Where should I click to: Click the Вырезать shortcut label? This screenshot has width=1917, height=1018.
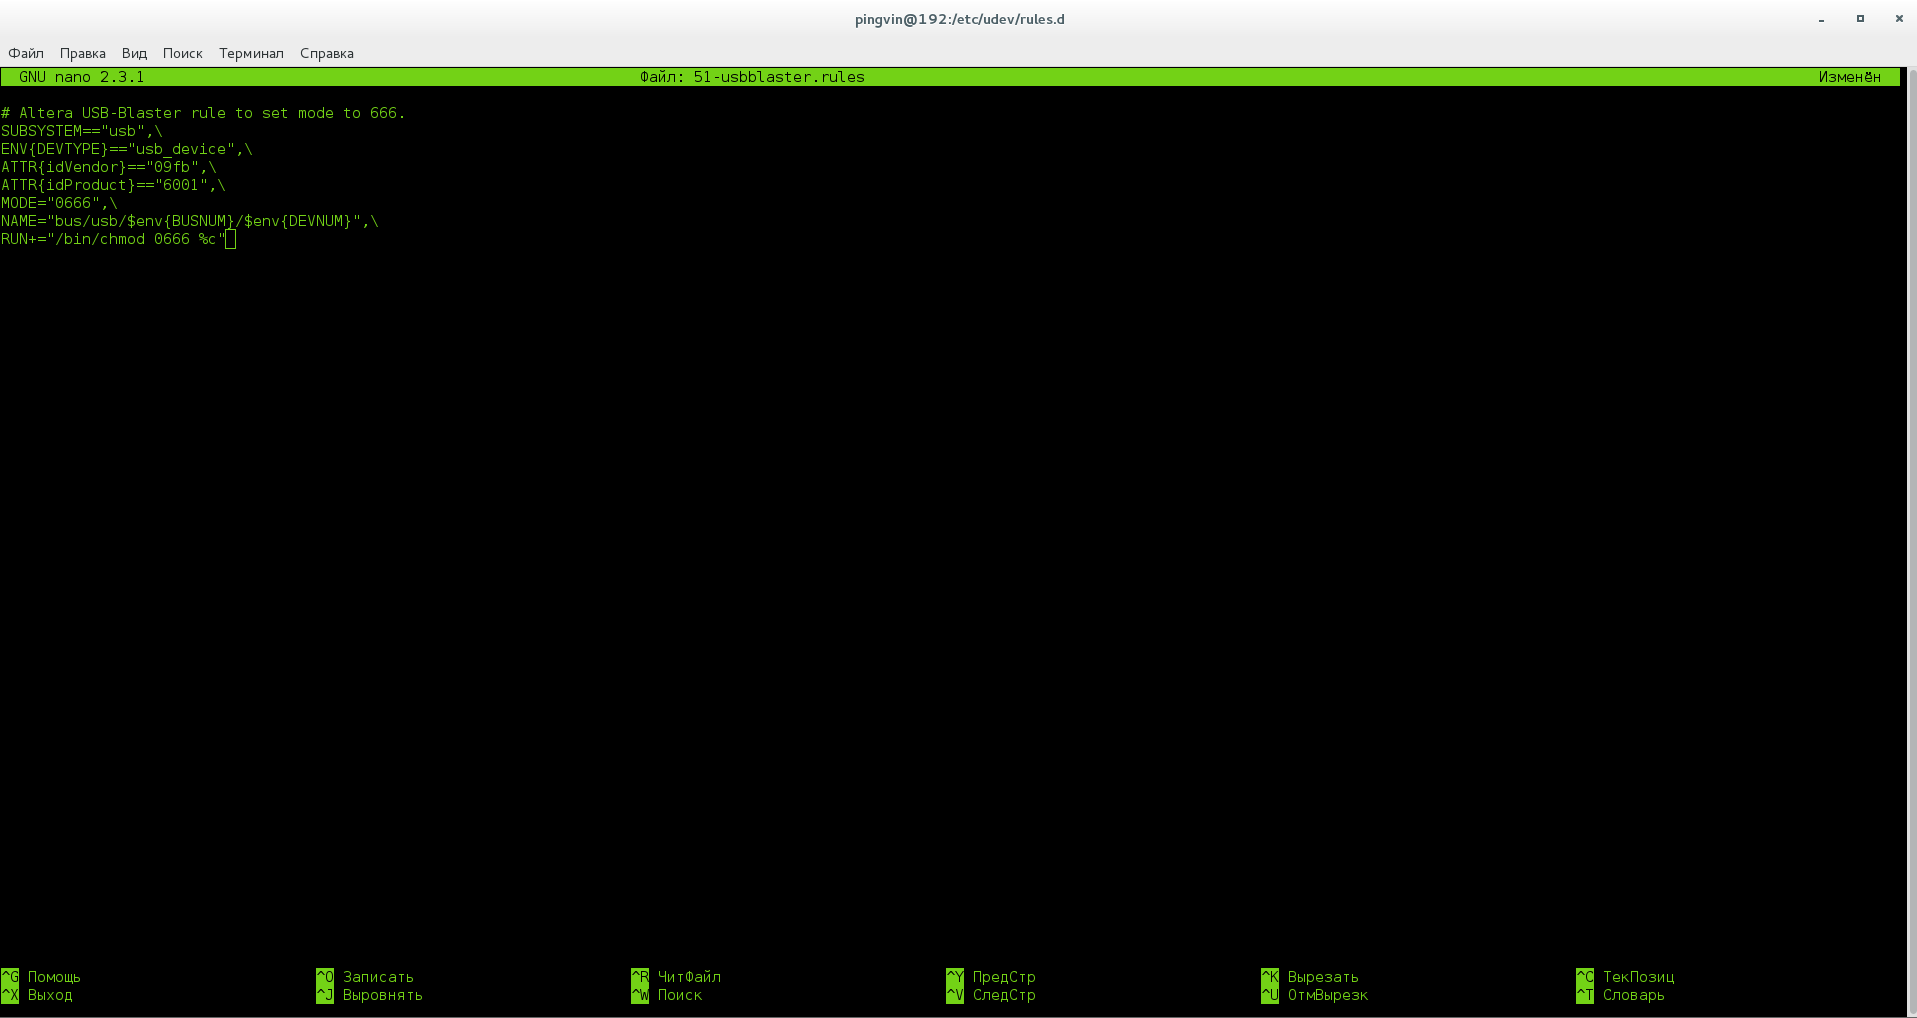coord(1323,977)
